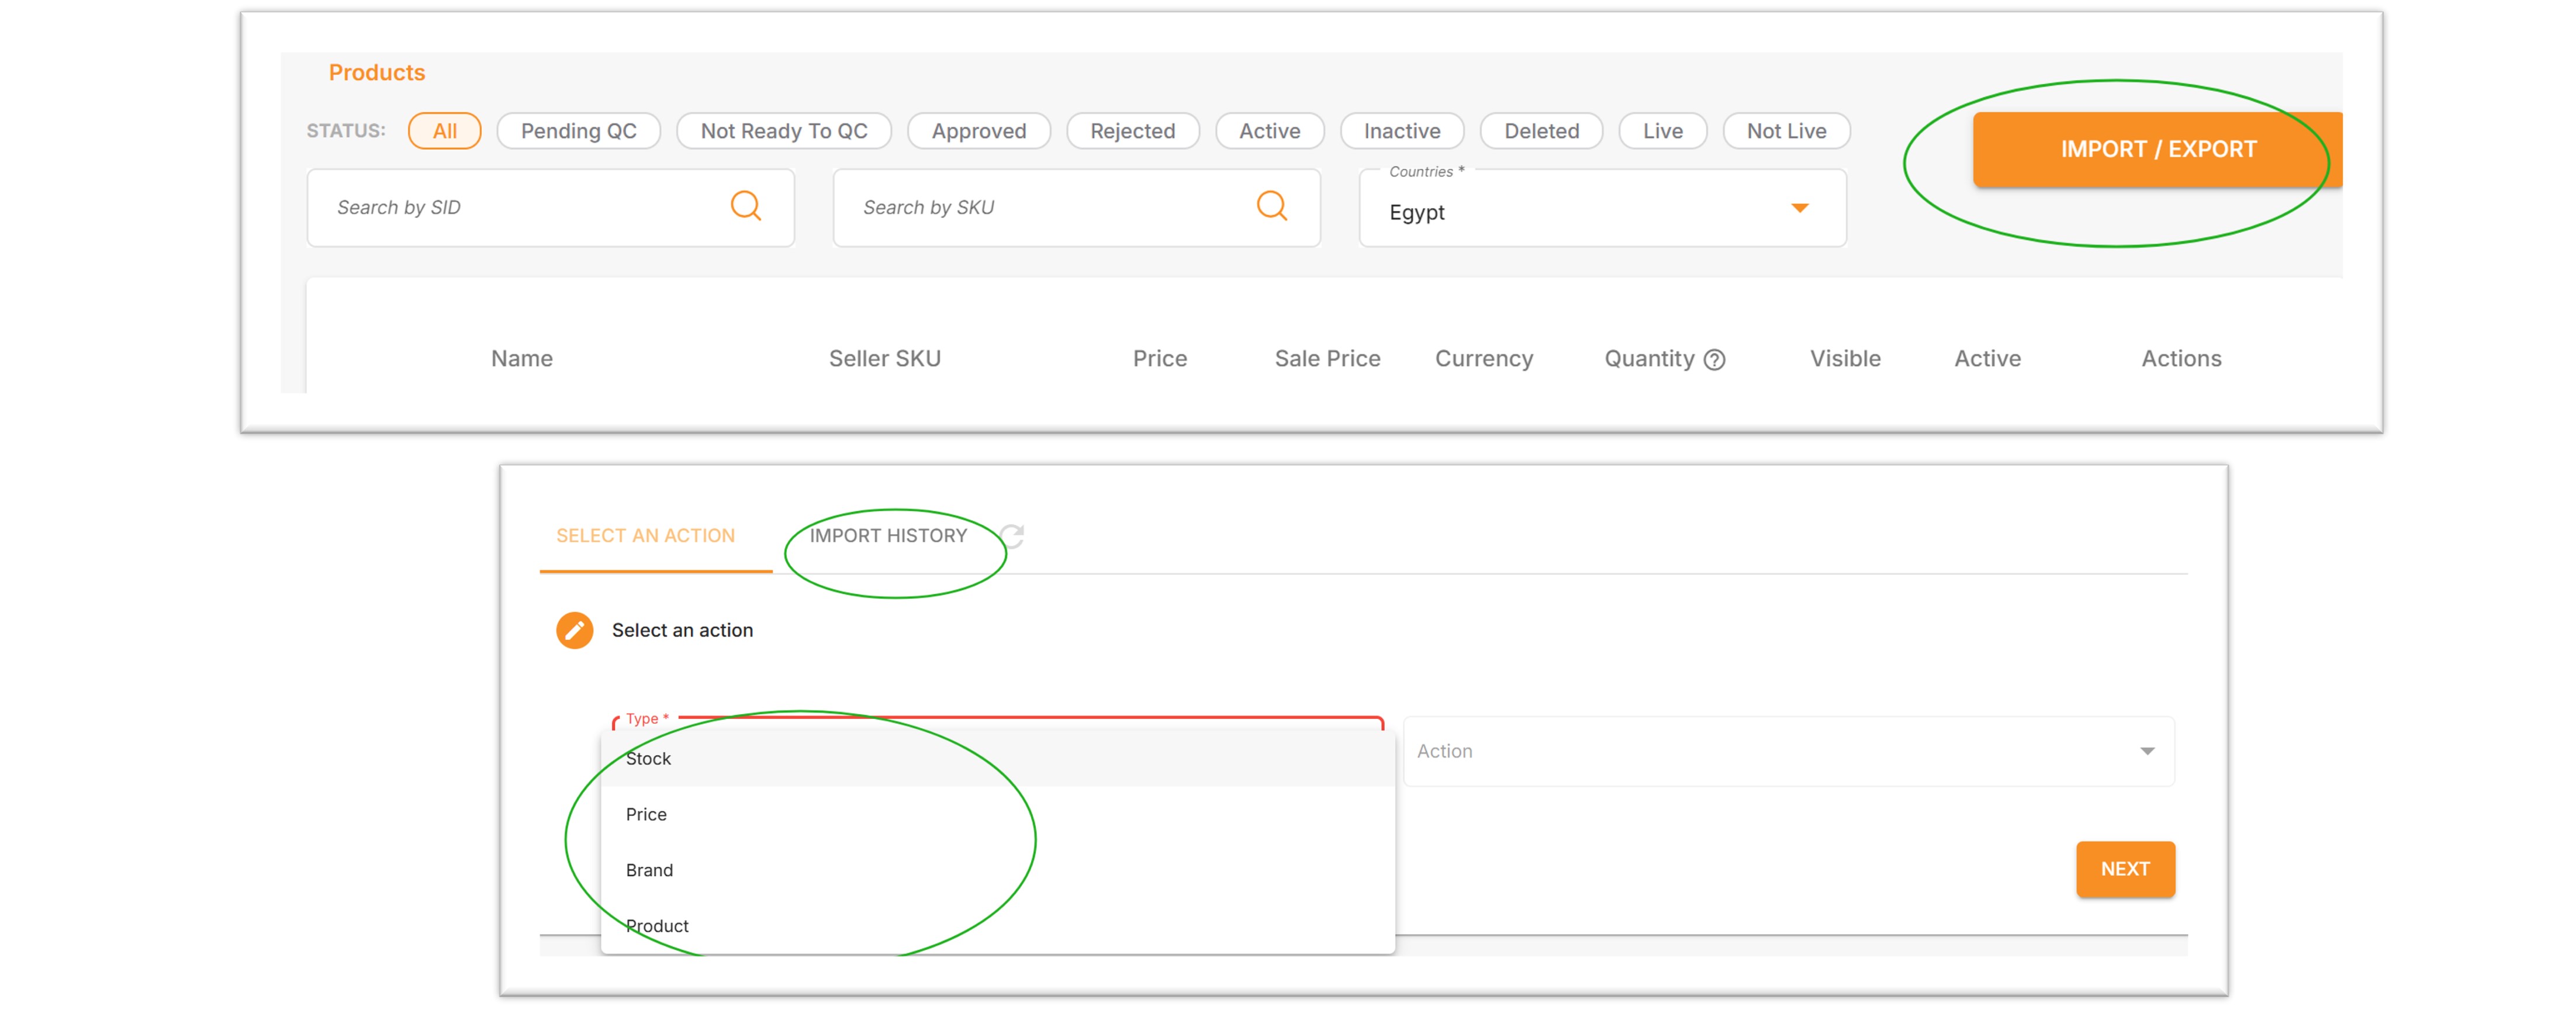The width and height of the screenshot is (2576, 1027).
Task: Choose Stock from the Type list
Action: point(997,758)
